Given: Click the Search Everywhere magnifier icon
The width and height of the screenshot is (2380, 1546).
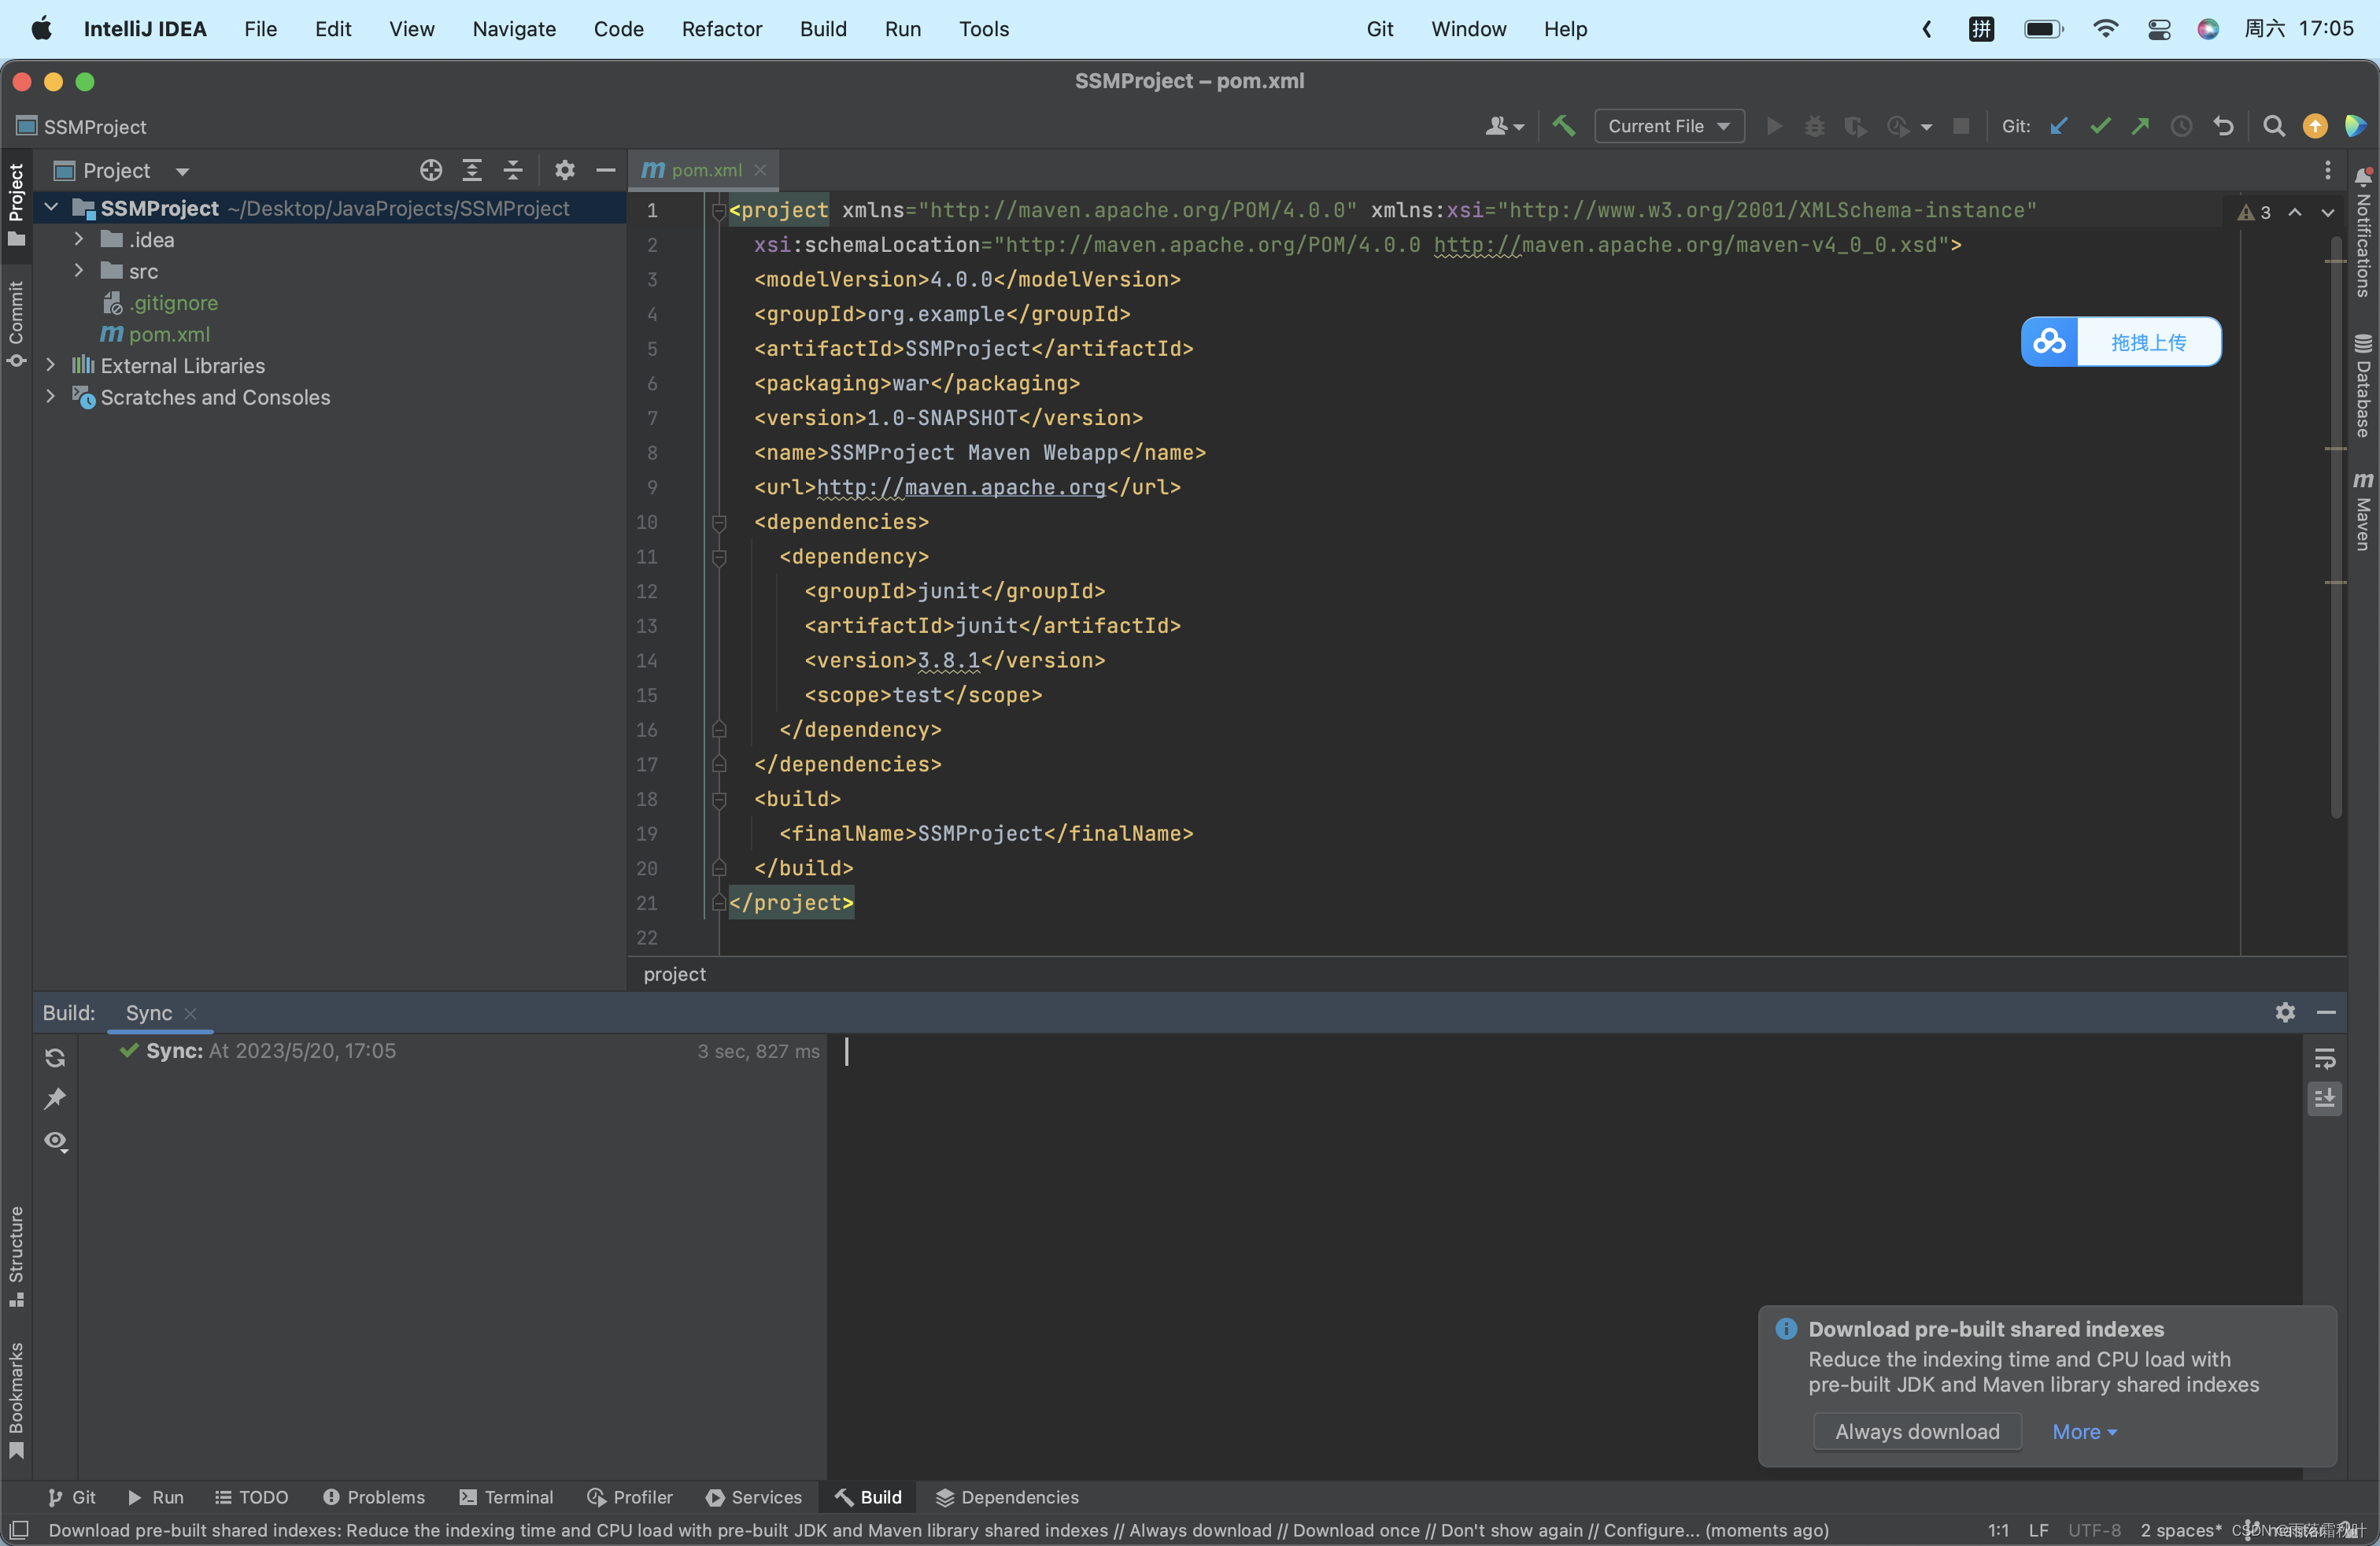Looking at the screenshot, I should pos(2274,126).
